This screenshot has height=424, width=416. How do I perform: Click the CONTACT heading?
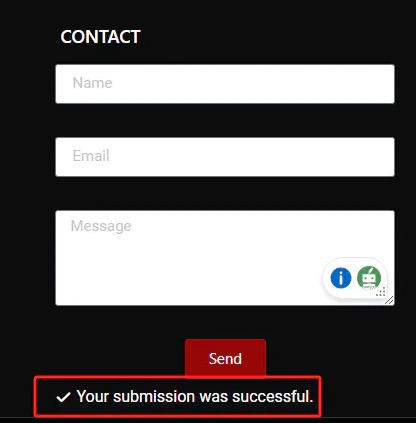(x=100, y=37)
